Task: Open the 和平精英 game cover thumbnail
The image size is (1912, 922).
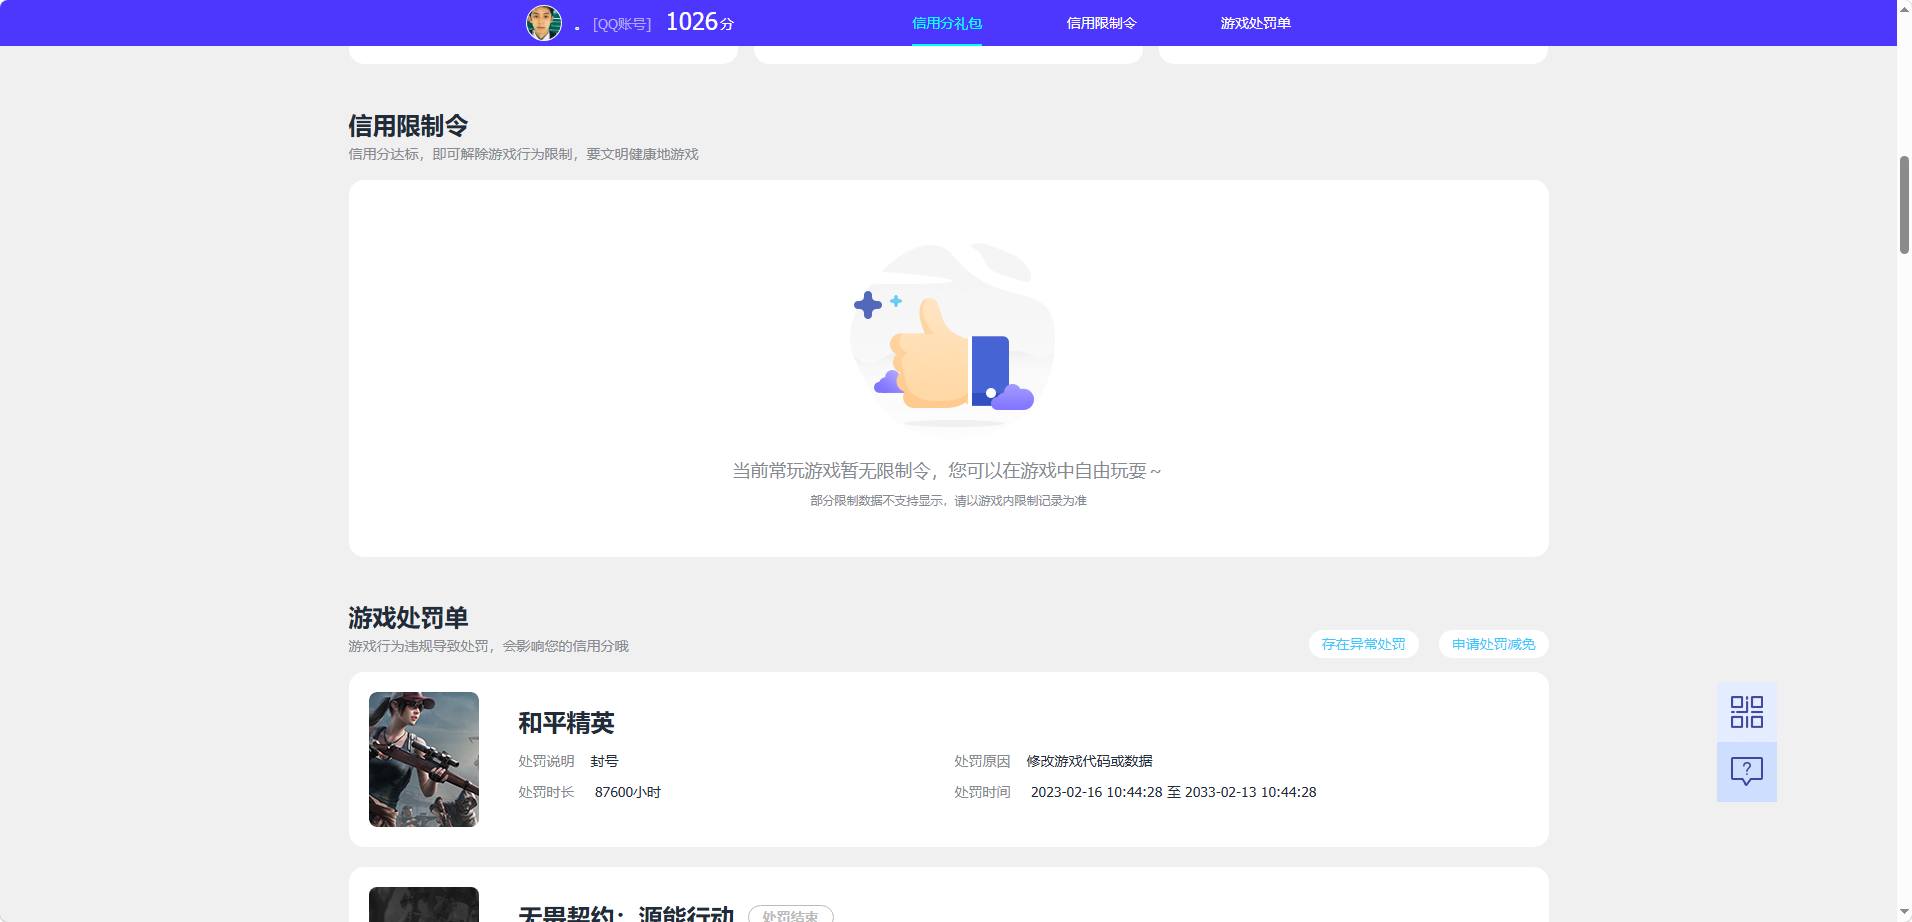Action: tap(424, 759)
